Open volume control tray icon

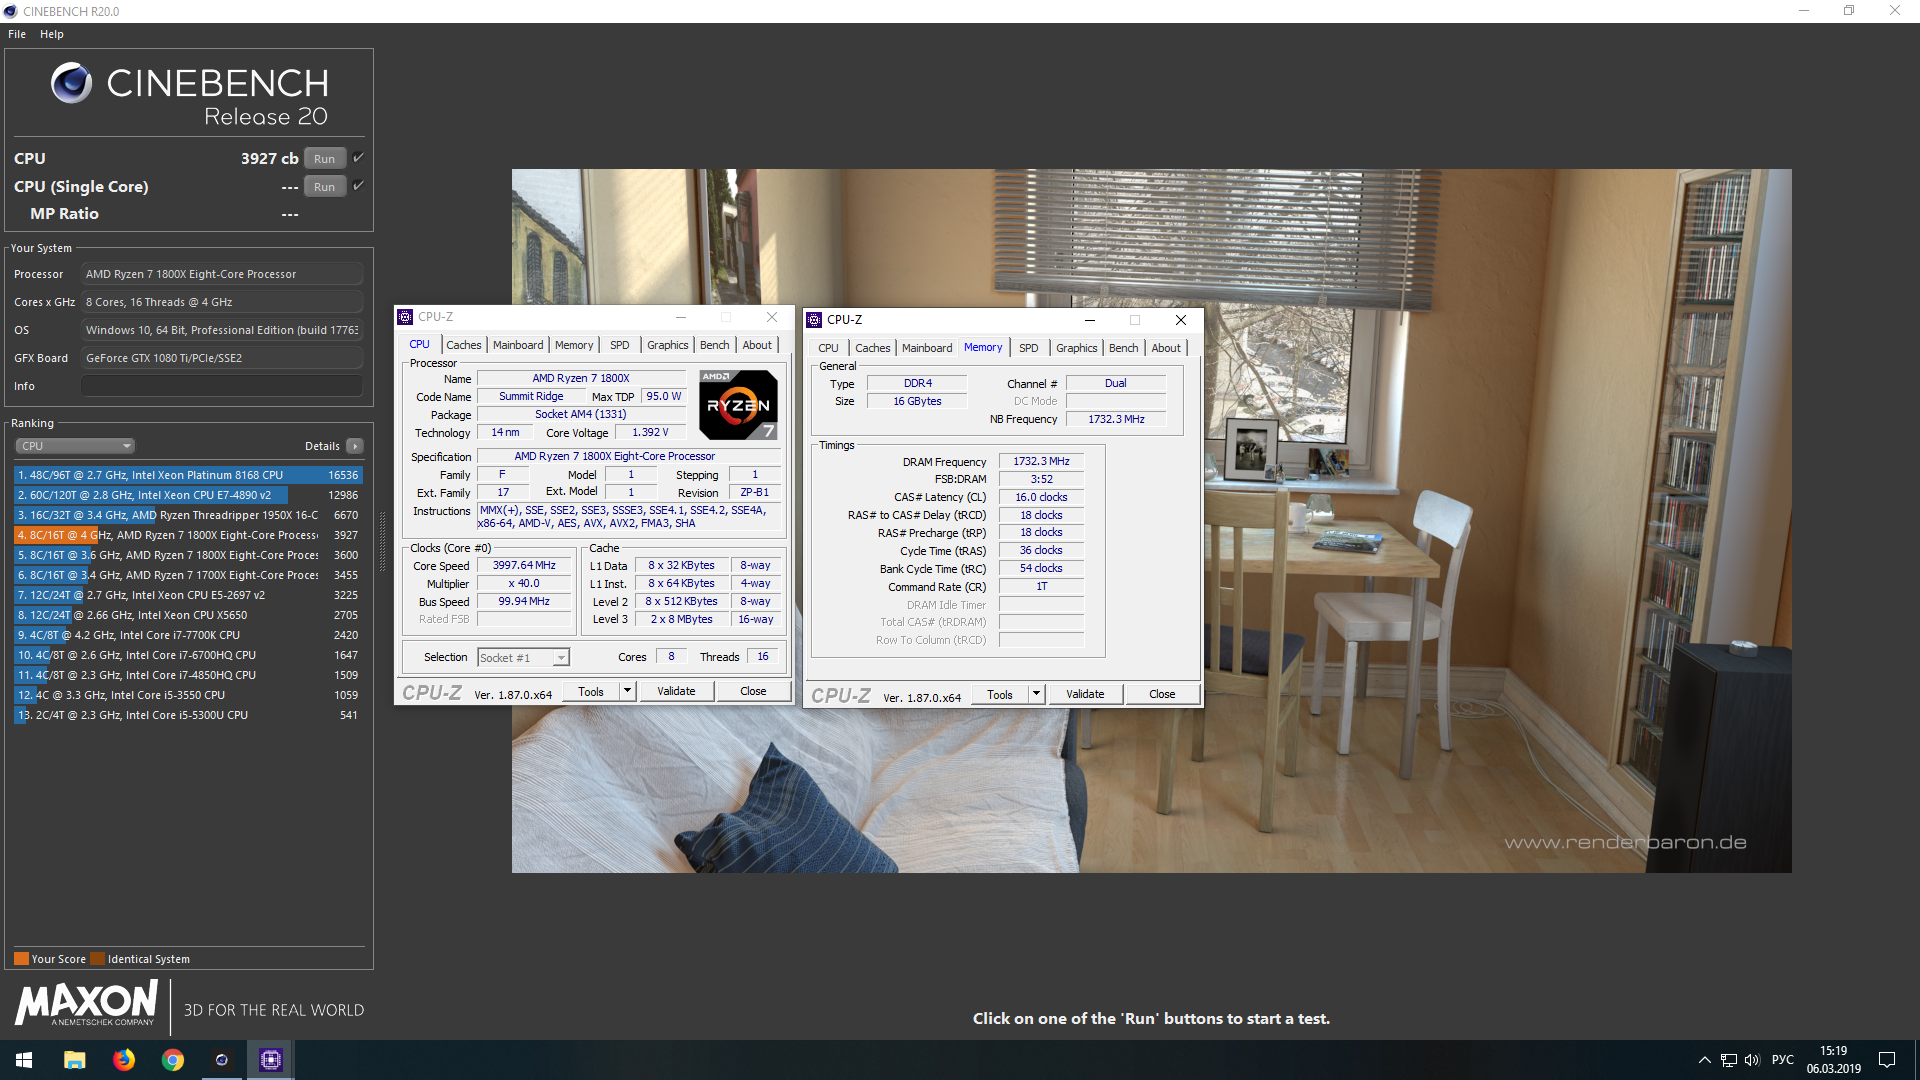pyautogui.click(x=1752, y=1060)
